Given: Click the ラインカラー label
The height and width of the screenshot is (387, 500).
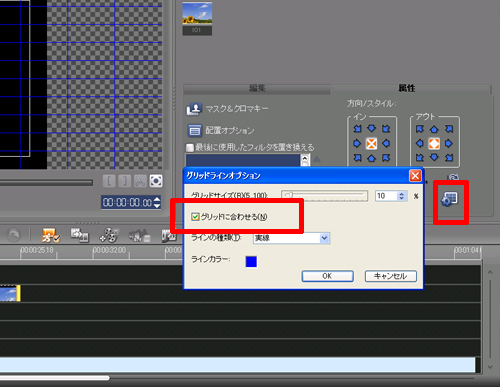Looking at the screenshot, I should coord(210,259).
